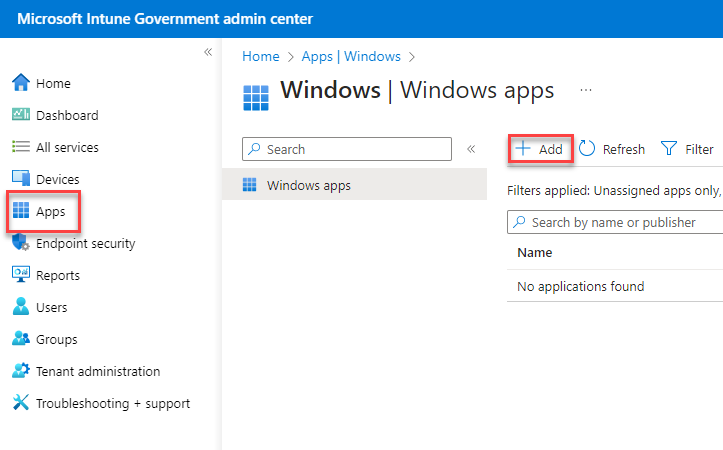Viewport: 723px width, 450px height.
Task: Open Endpoint security in the sidebar
Action: point(74,243)
